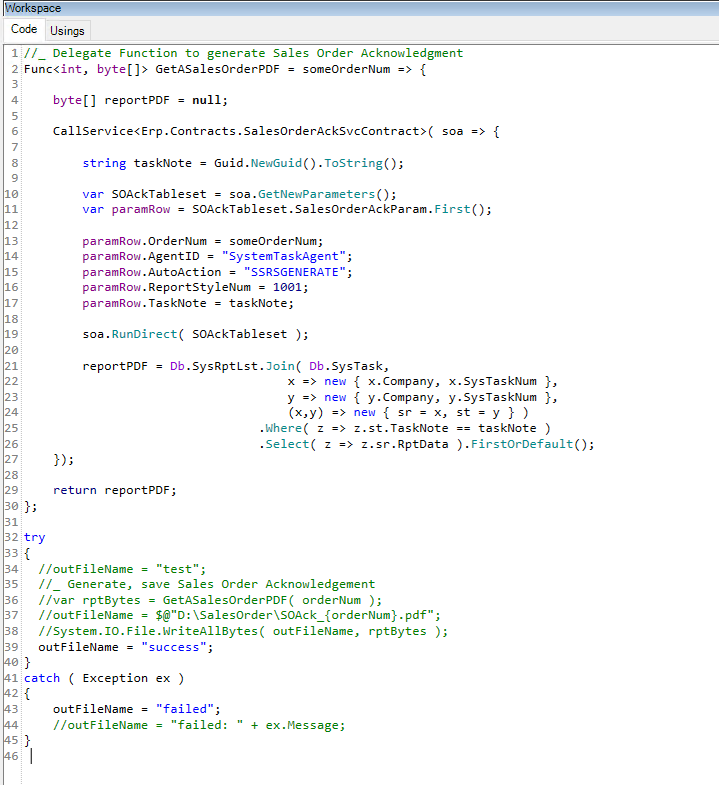Click the '.Where(' clause line
The width and height of the screenshot is (719, 785).
pos(404,429)
